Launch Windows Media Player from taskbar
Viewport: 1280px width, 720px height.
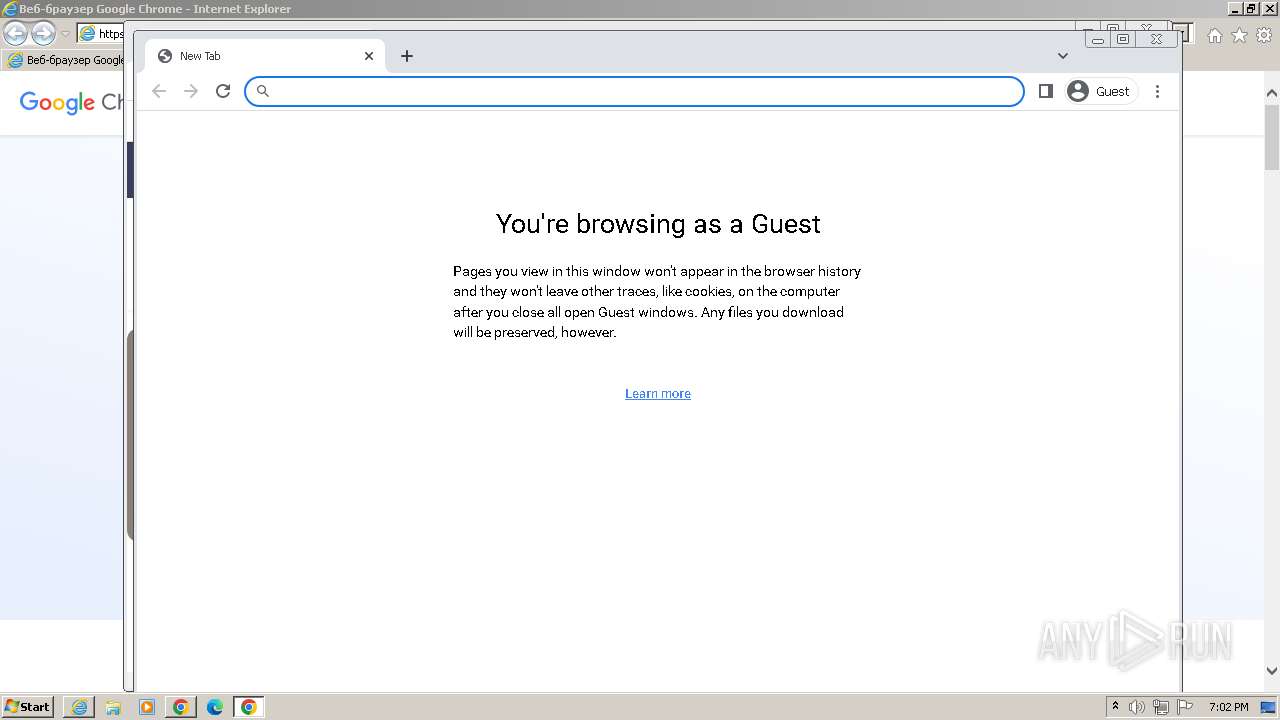pyautogui.click(x=147, y=707)
